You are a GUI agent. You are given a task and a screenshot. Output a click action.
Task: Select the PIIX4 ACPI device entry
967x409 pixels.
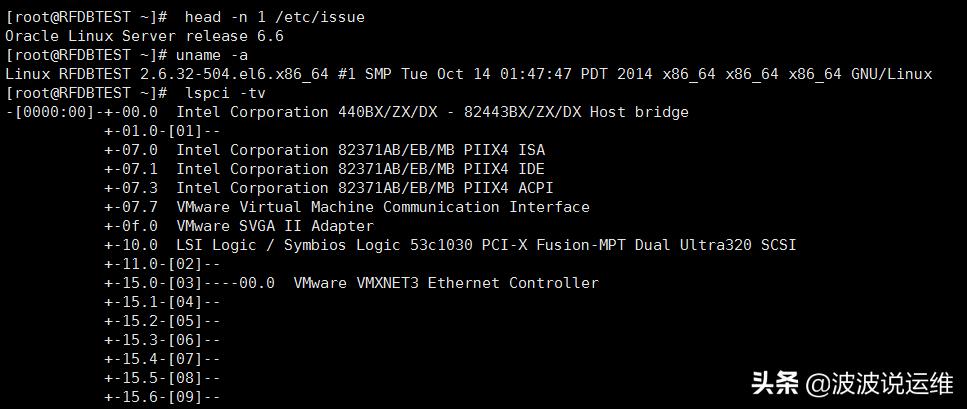pos(365,188)
